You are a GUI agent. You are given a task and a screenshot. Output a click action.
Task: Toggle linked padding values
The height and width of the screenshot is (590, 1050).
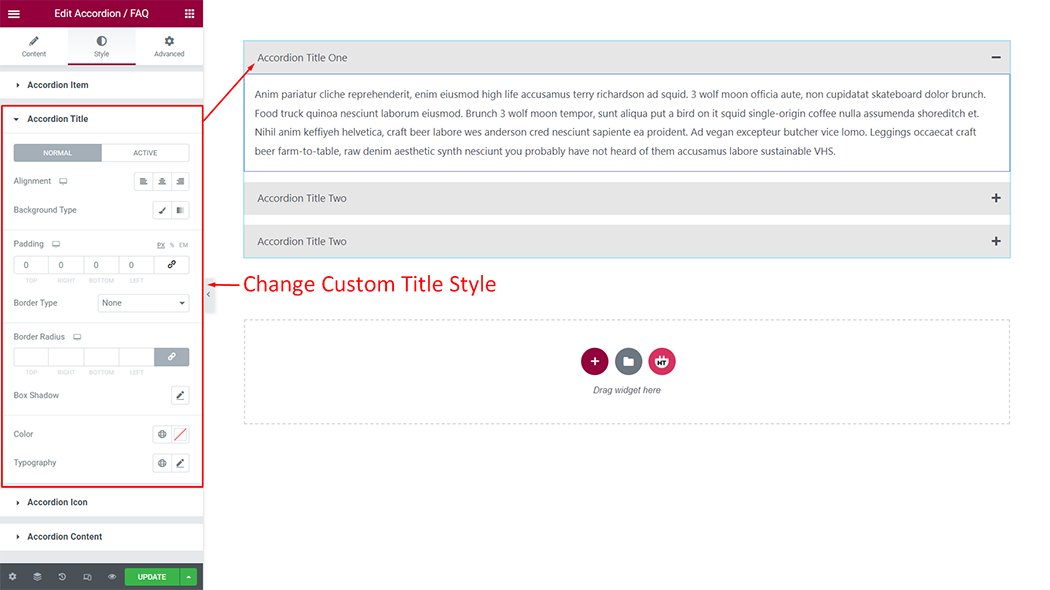[x=171, y=265]
